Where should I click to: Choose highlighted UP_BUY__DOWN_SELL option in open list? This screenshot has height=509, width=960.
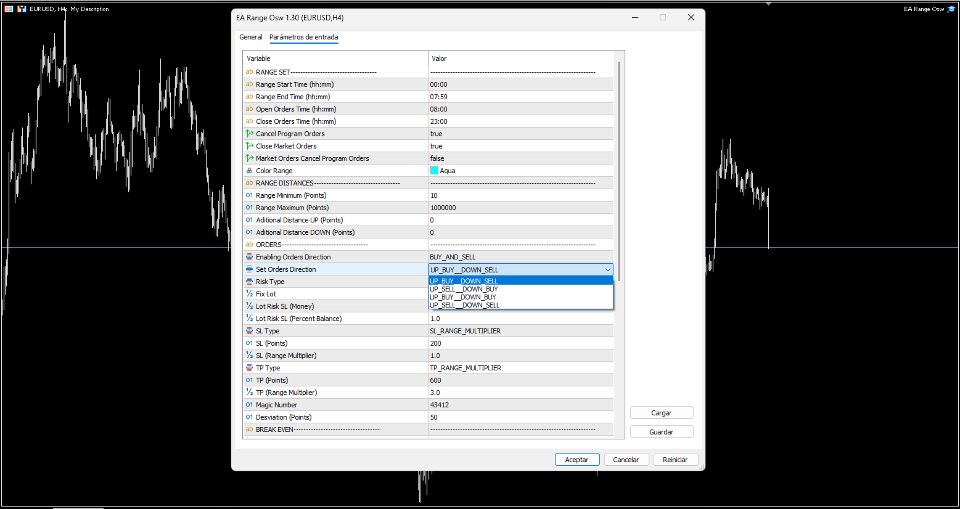pyautogui.click(x=520, y=281)
